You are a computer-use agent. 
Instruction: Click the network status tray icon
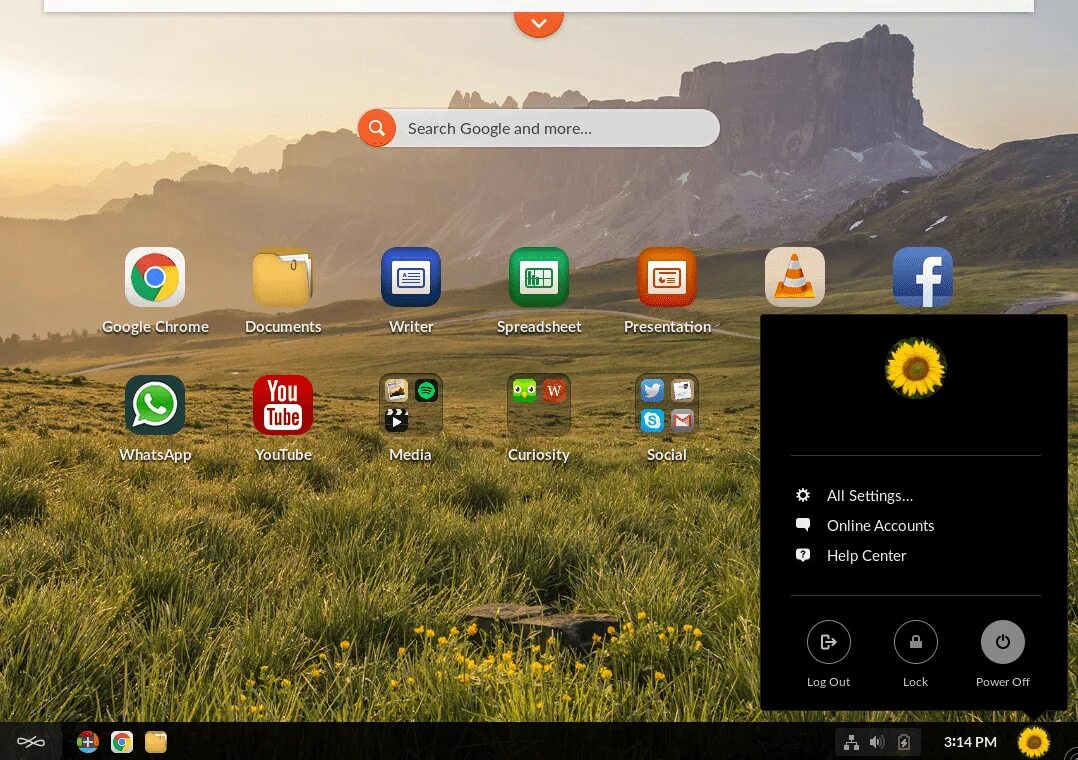(851, 742)
